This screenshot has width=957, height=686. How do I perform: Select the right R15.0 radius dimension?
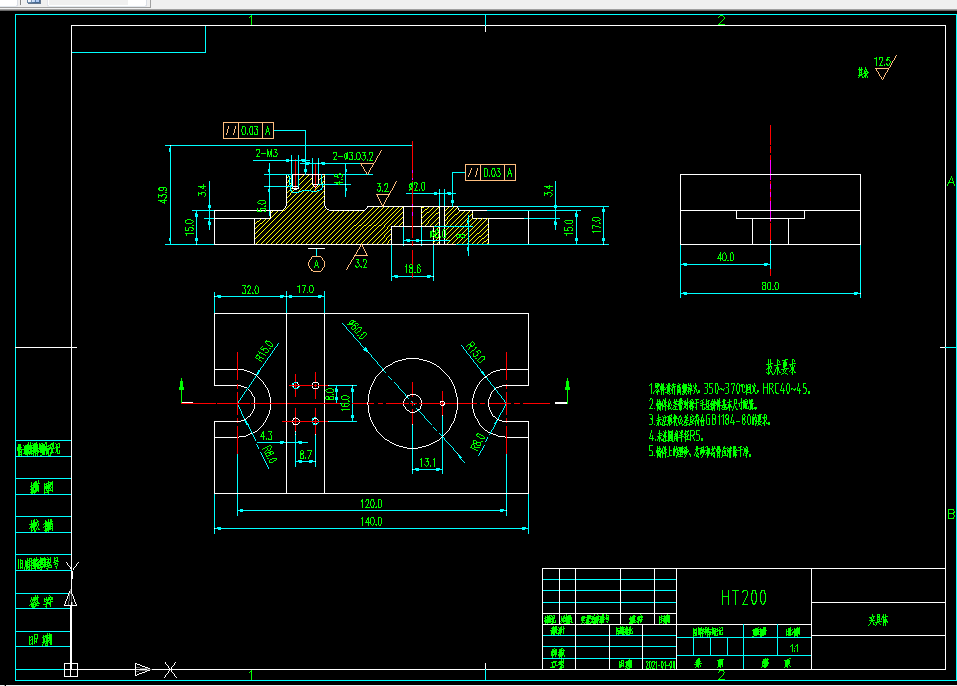coord(475,352)
